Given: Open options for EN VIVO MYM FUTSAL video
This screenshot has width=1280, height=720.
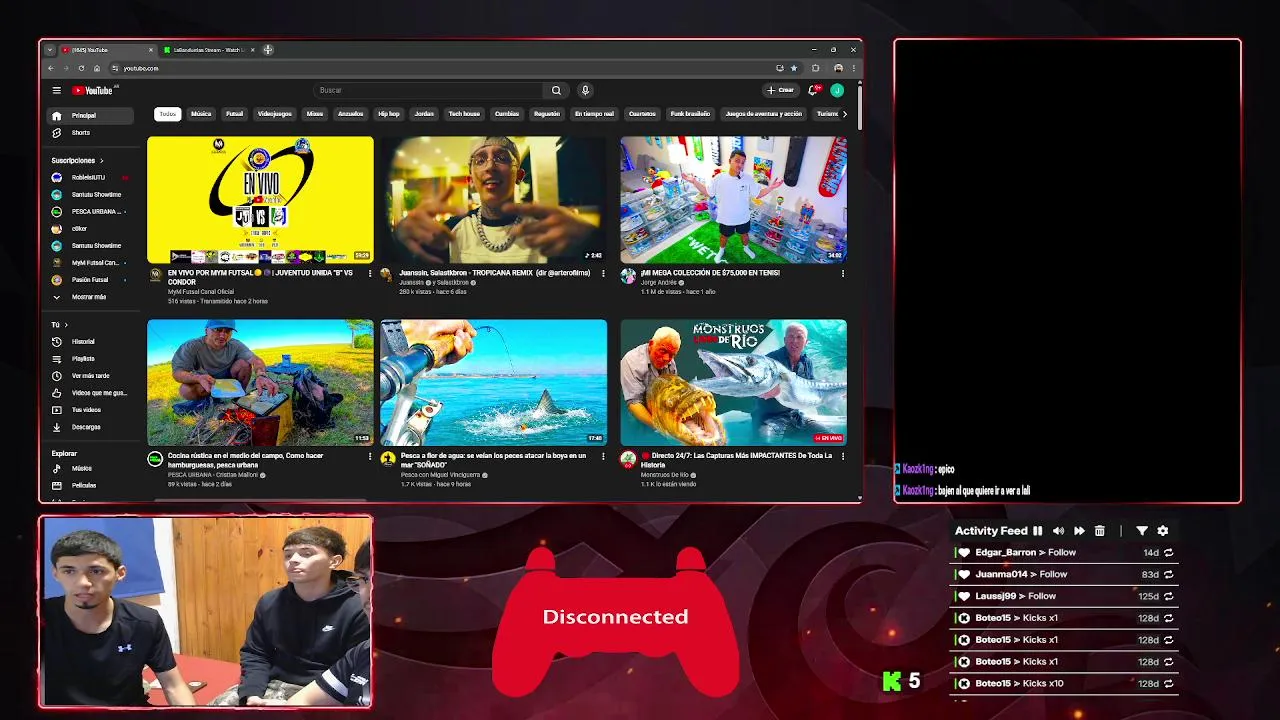Looking at the screenshot, I should coord(369,273).
